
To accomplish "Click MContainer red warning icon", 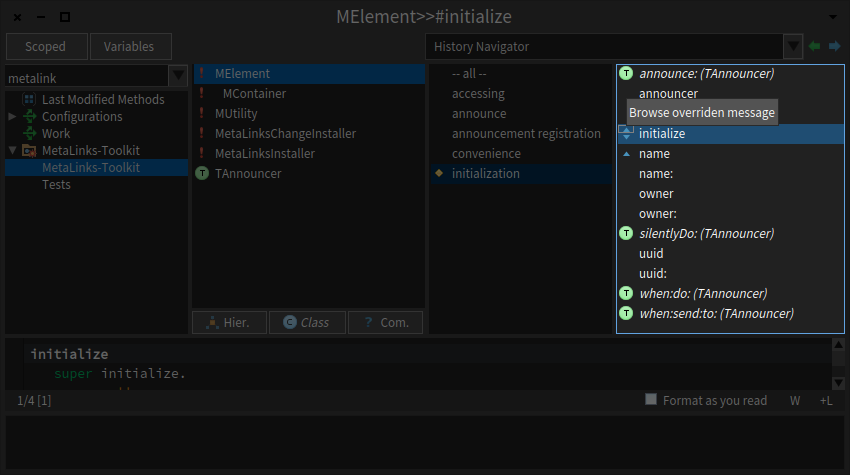I will tap(202, 93).
